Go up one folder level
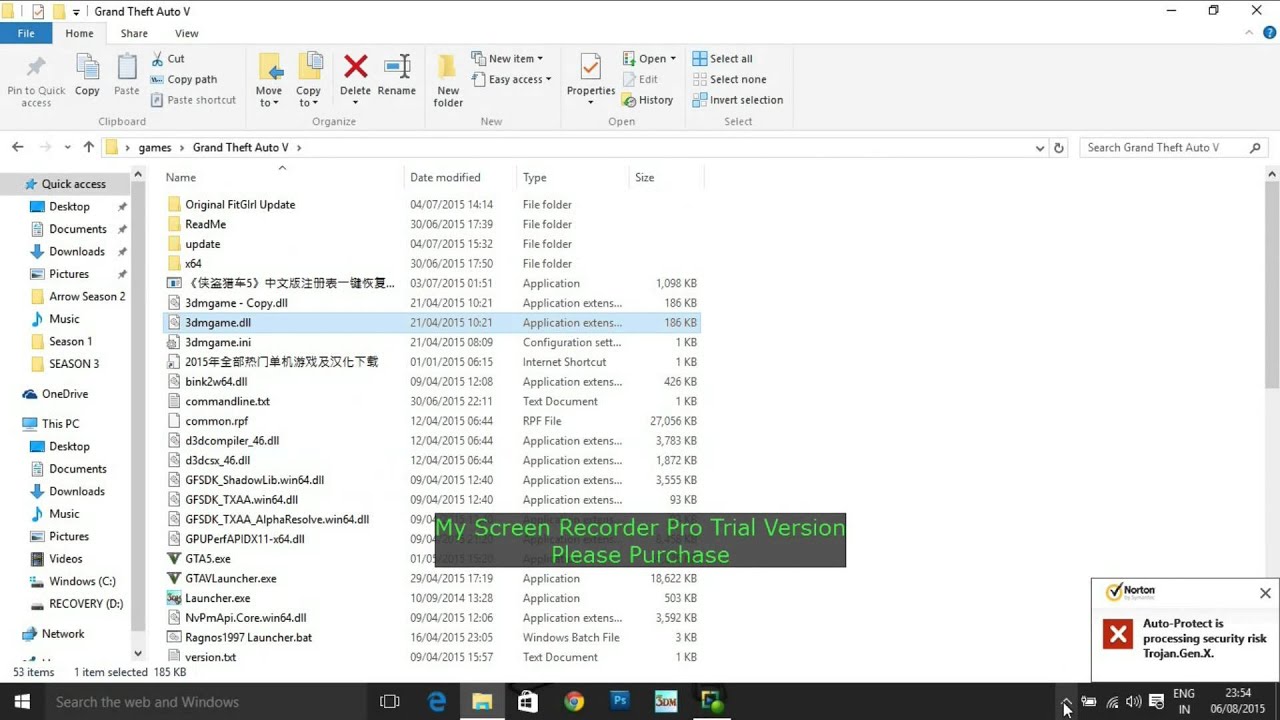This screenshot has height=720, width=1280. coord(88,147)
